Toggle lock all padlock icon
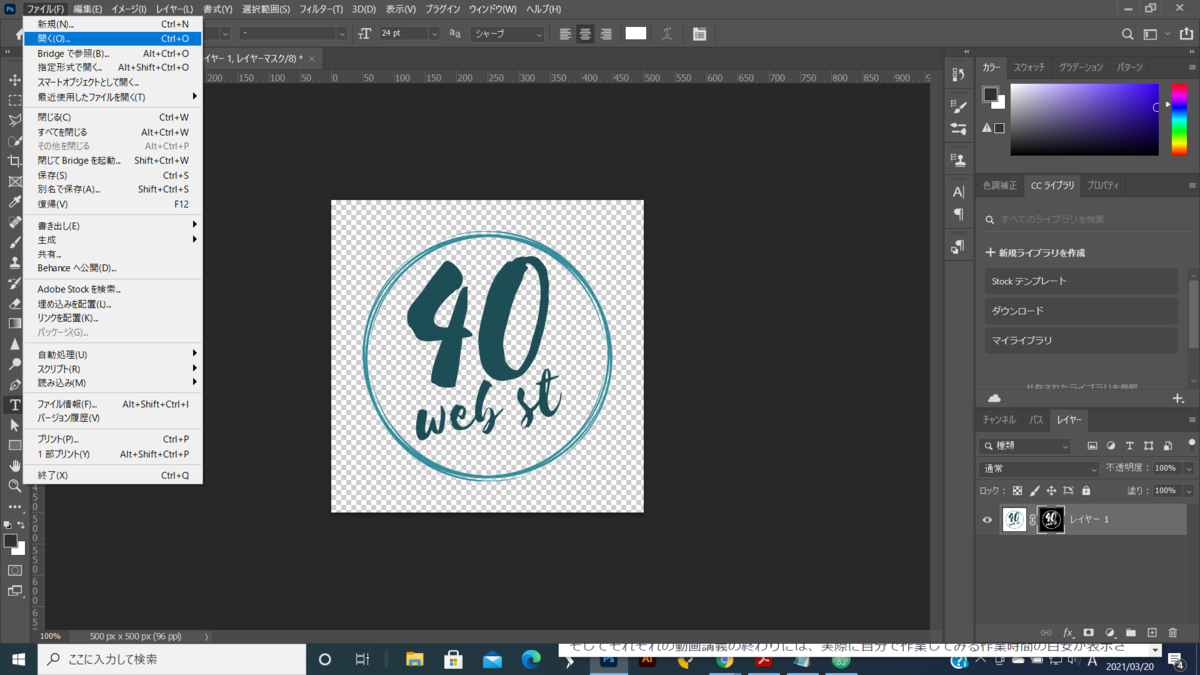The height and width of the screenshot is (675, 1200). click(1086, 491)
